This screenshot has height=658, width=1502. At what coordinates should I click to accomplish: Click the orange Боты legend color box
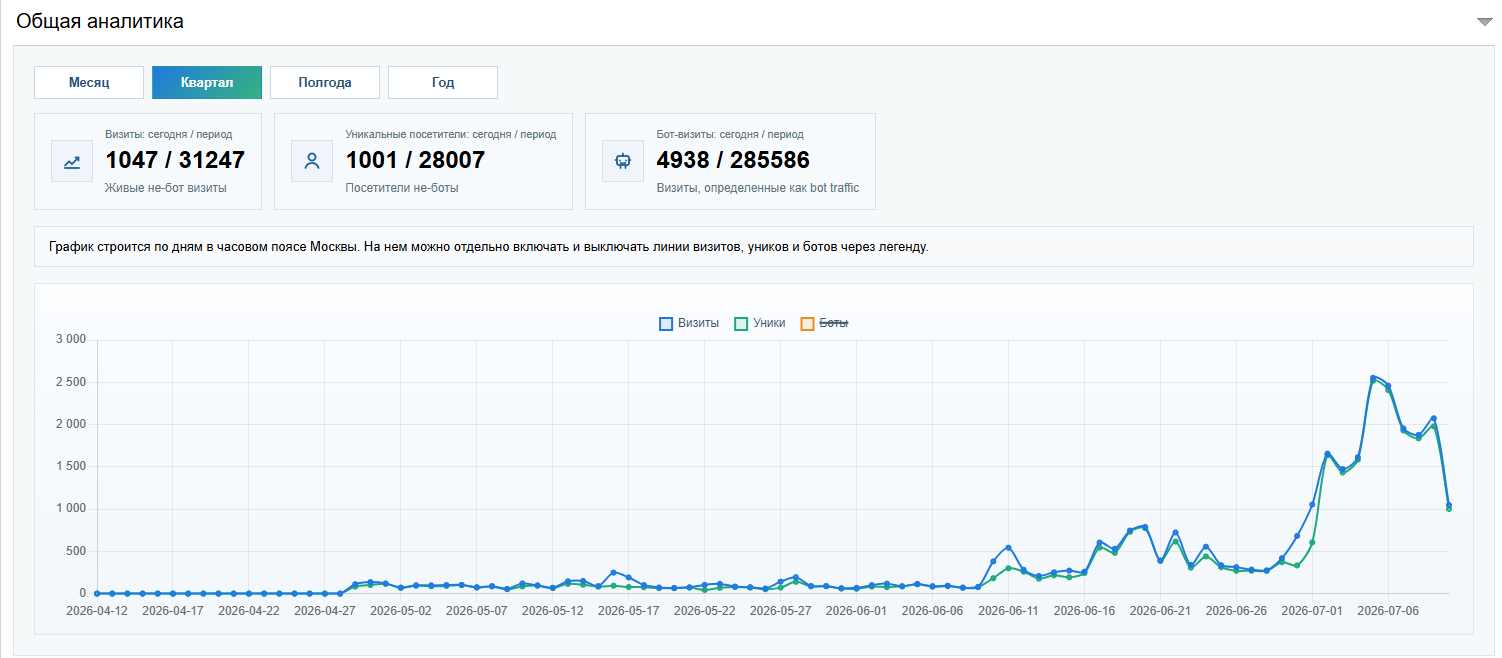pos(807,323)
